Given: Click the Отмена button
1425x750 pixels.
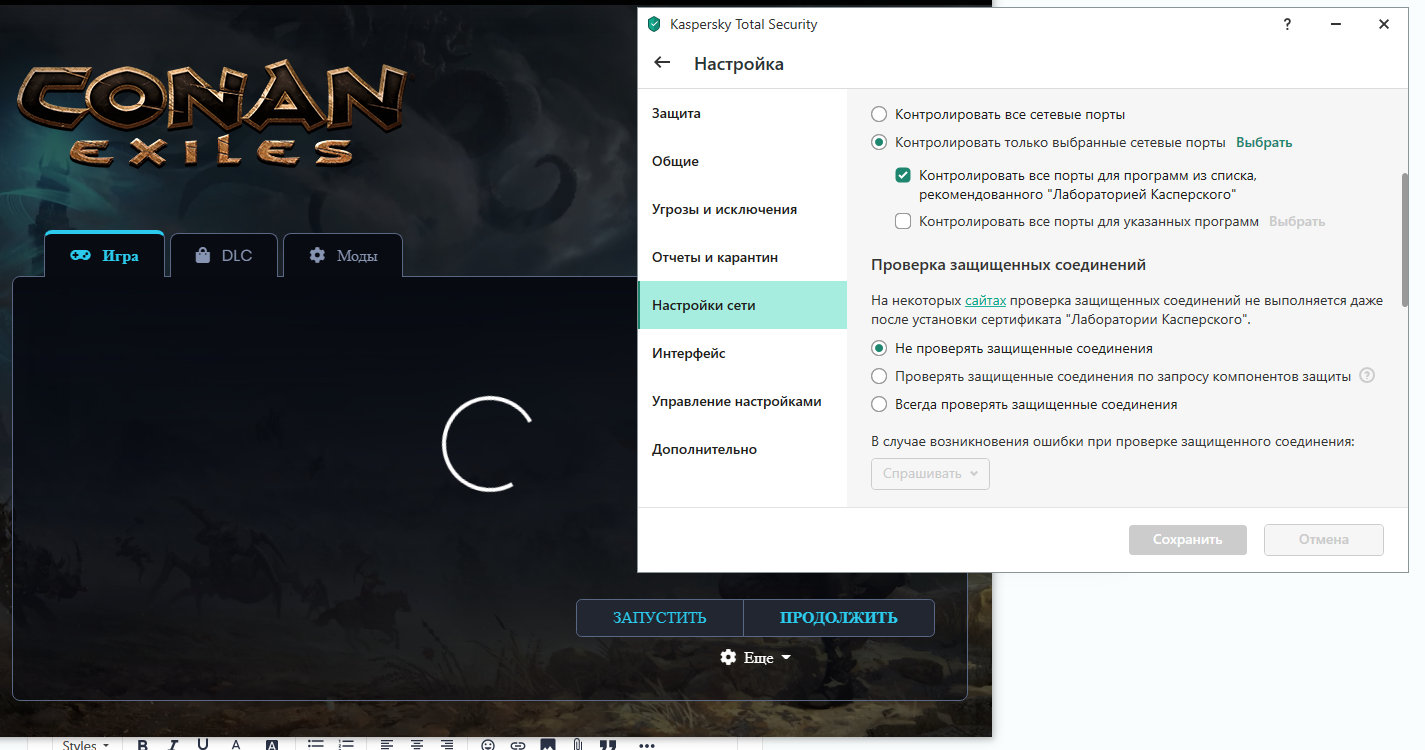Looking at the screenshot, I should coord(1324,539).
